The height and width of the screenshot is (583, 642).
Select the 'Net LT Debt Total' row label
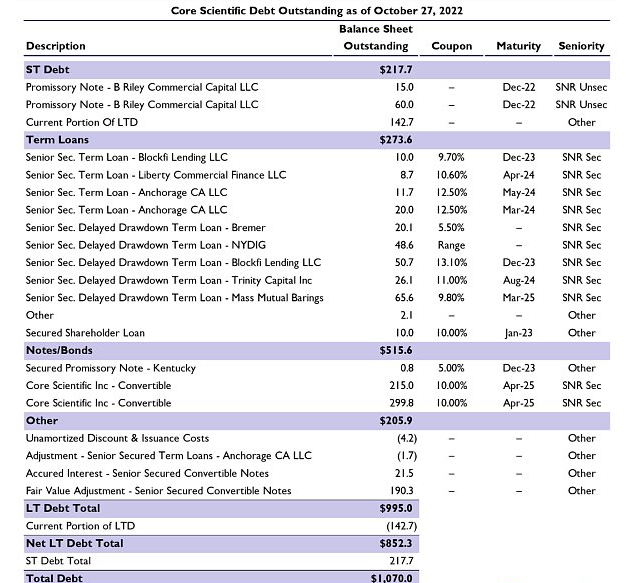[75, 544]
